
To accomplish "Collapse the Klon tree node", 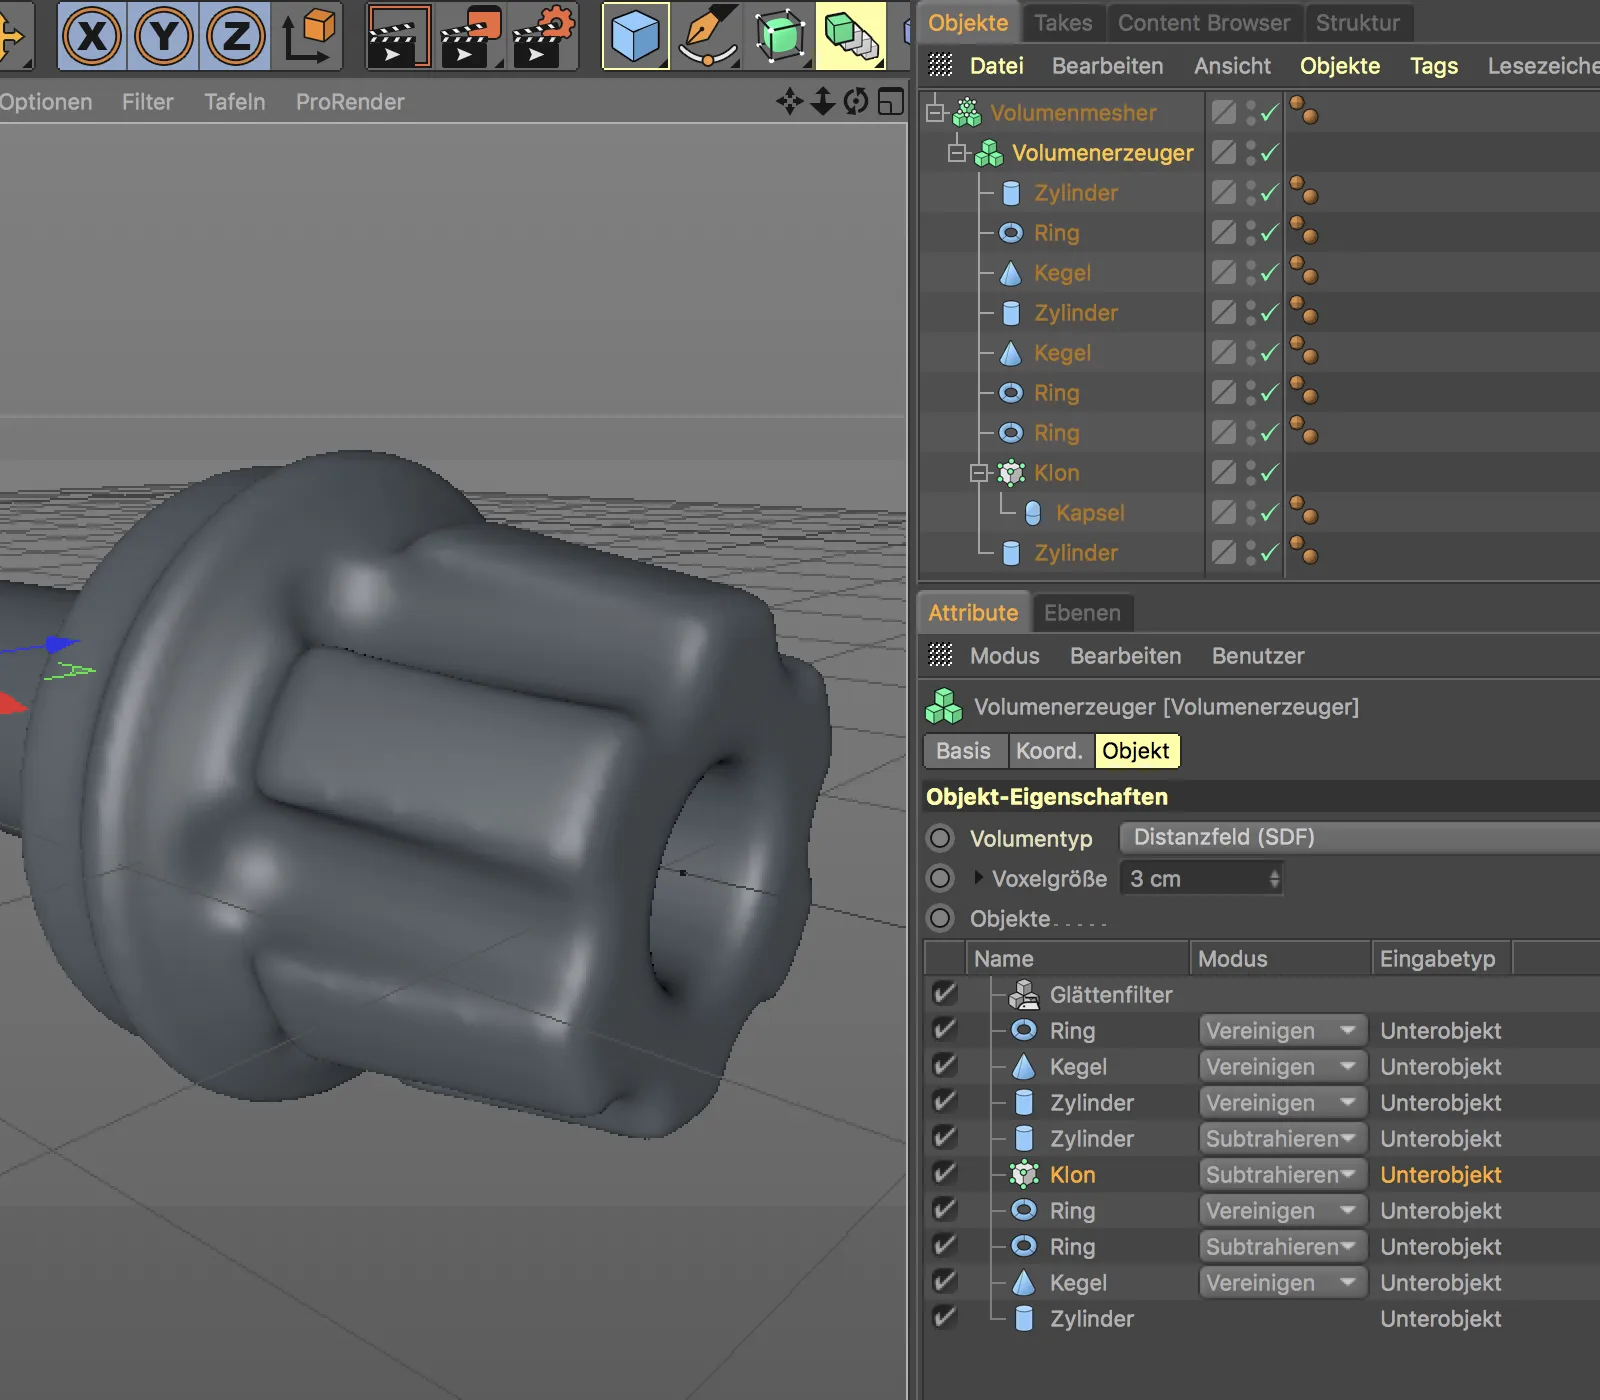I will [979, 473].
